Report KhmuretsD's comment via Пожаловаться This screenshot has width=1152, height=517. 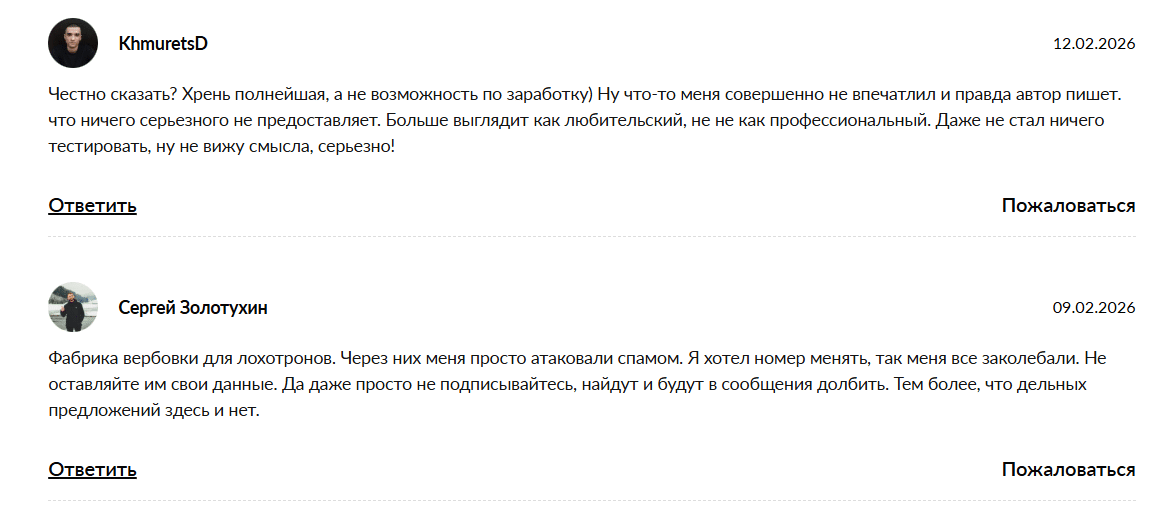1068,206
